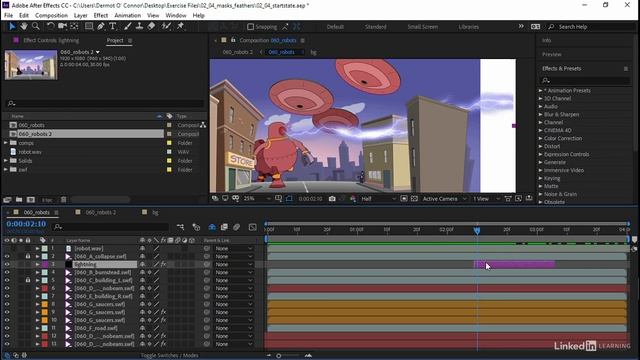Open the 25% magnification dropdown

[257, 199]
